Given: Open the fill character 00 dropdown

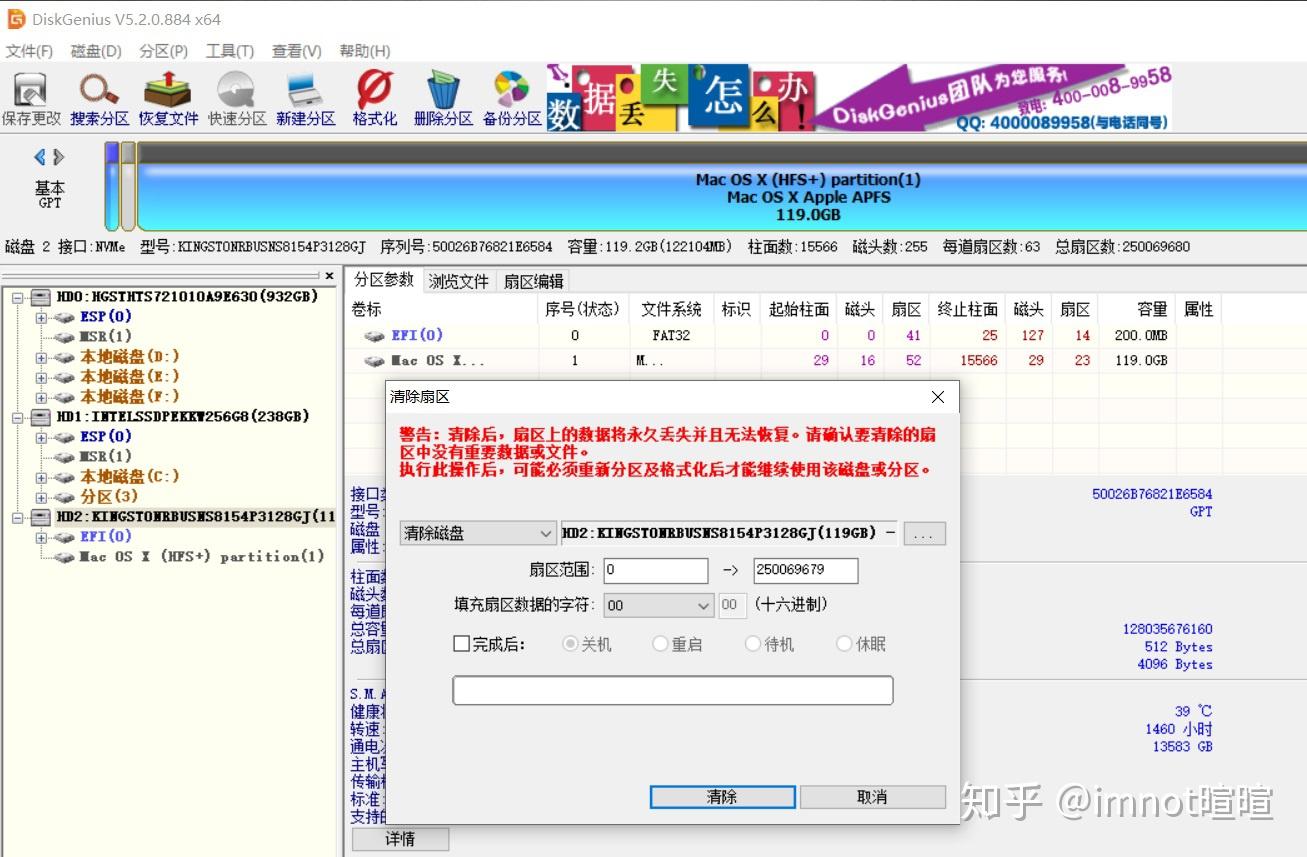Looking at the screenshot, I should point(658,605).
